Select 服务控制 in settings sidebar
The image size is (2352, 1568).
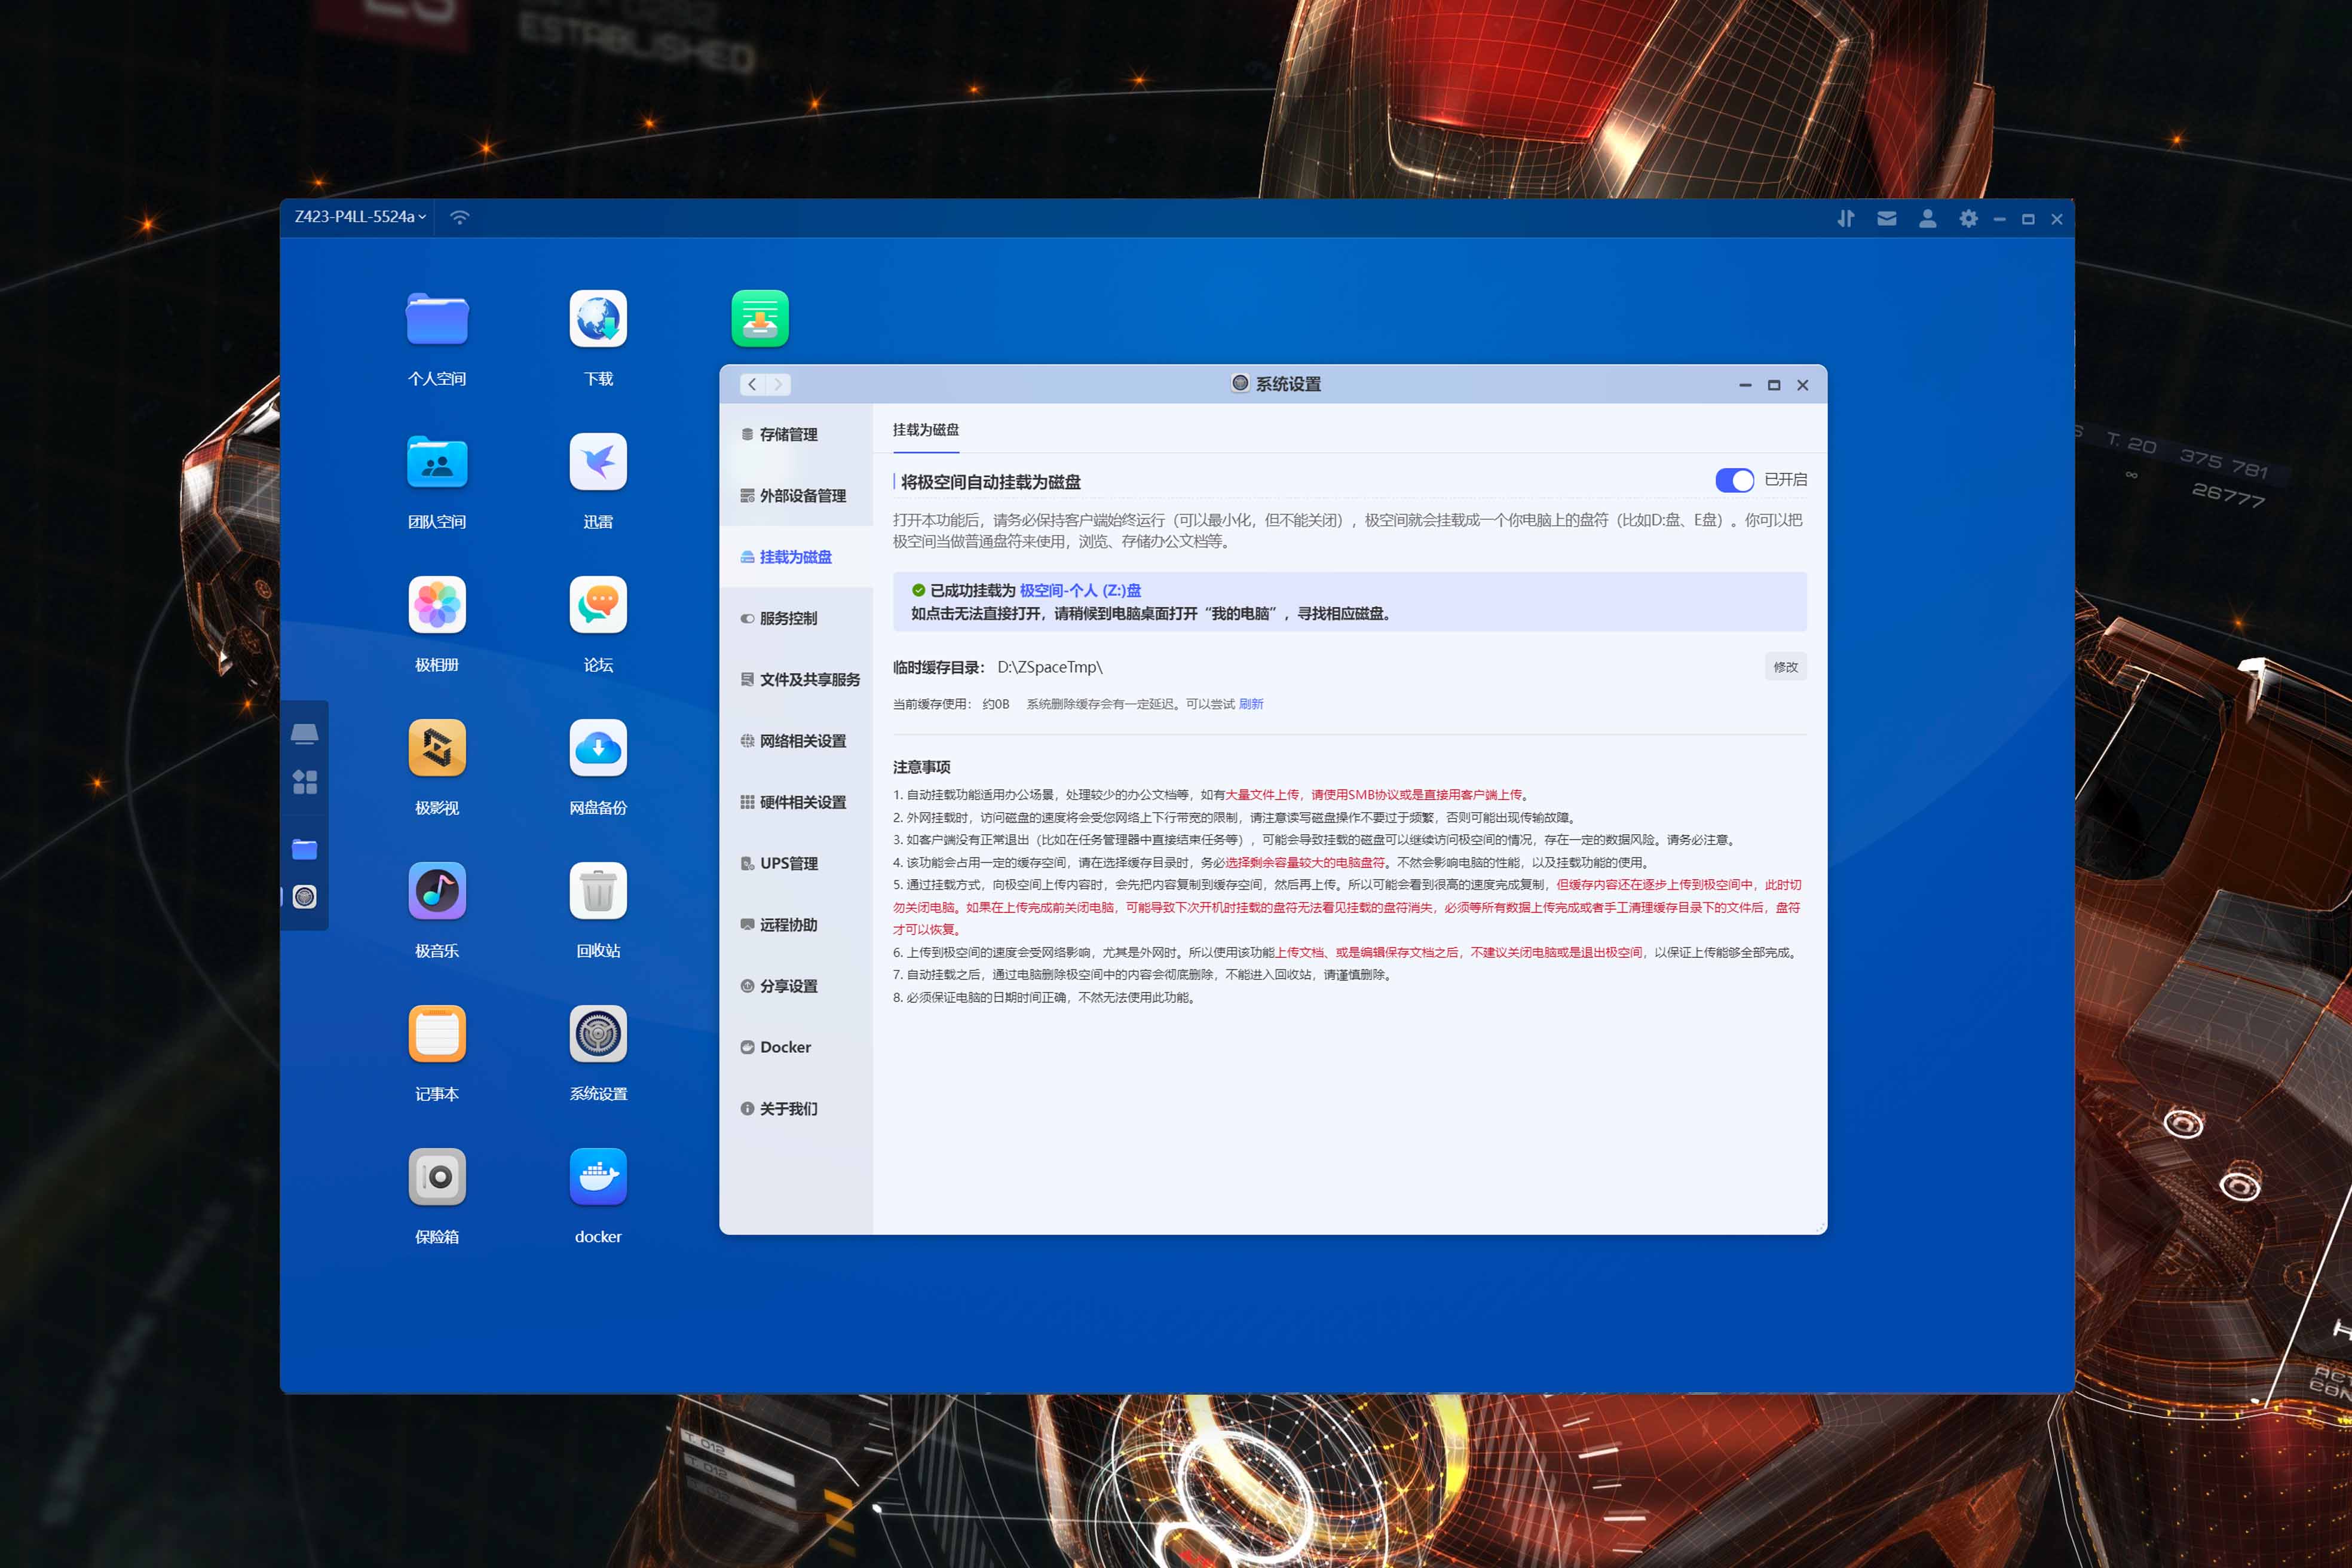tap(796, 618)
